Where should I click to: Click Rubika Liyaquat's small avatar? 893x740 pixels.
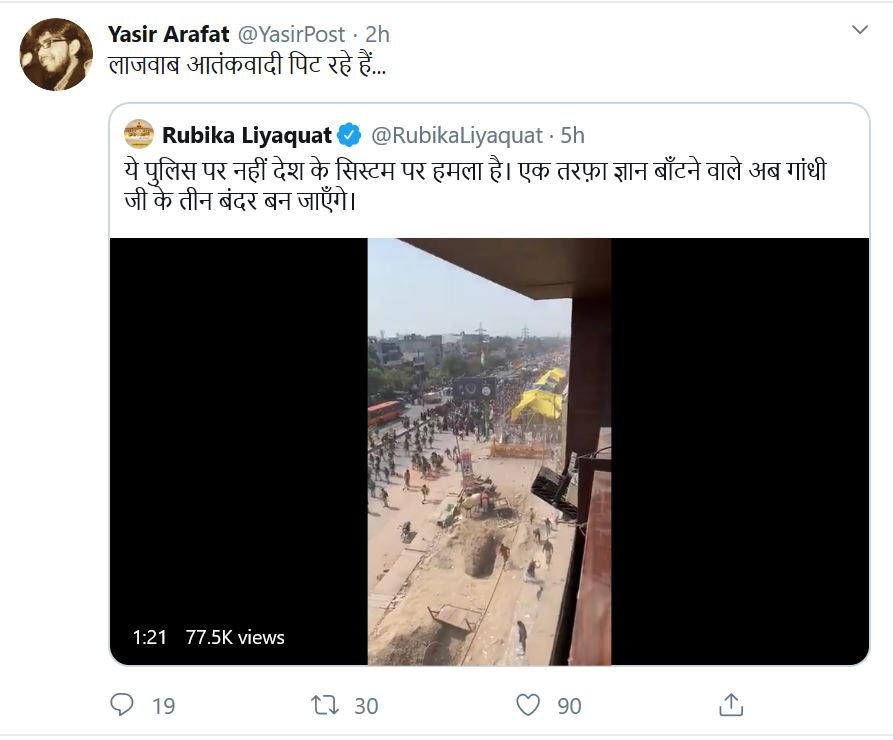coord(139,134)
